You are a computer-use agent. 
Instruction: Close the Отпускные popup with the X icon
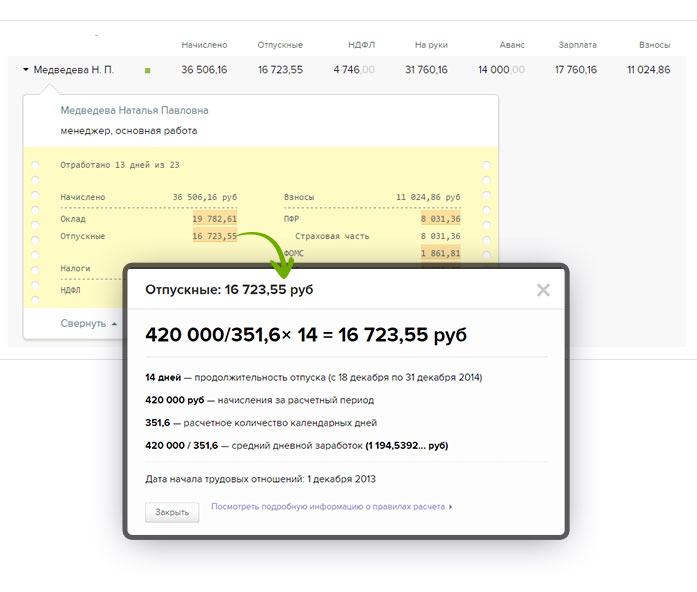coord(543,290)
